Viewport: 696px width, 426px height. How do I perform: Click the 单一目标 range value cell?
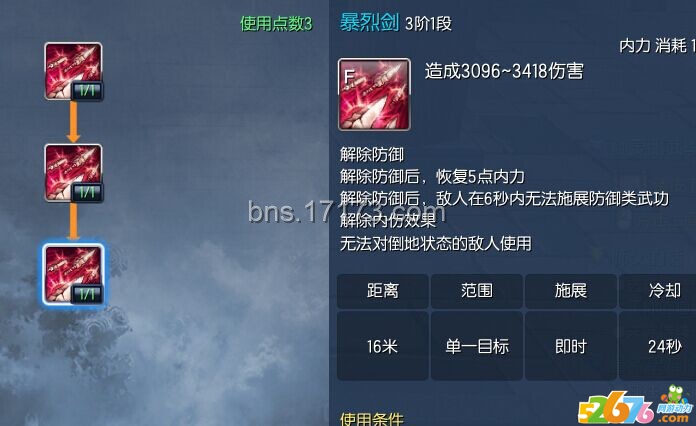(x=477, y=346)
